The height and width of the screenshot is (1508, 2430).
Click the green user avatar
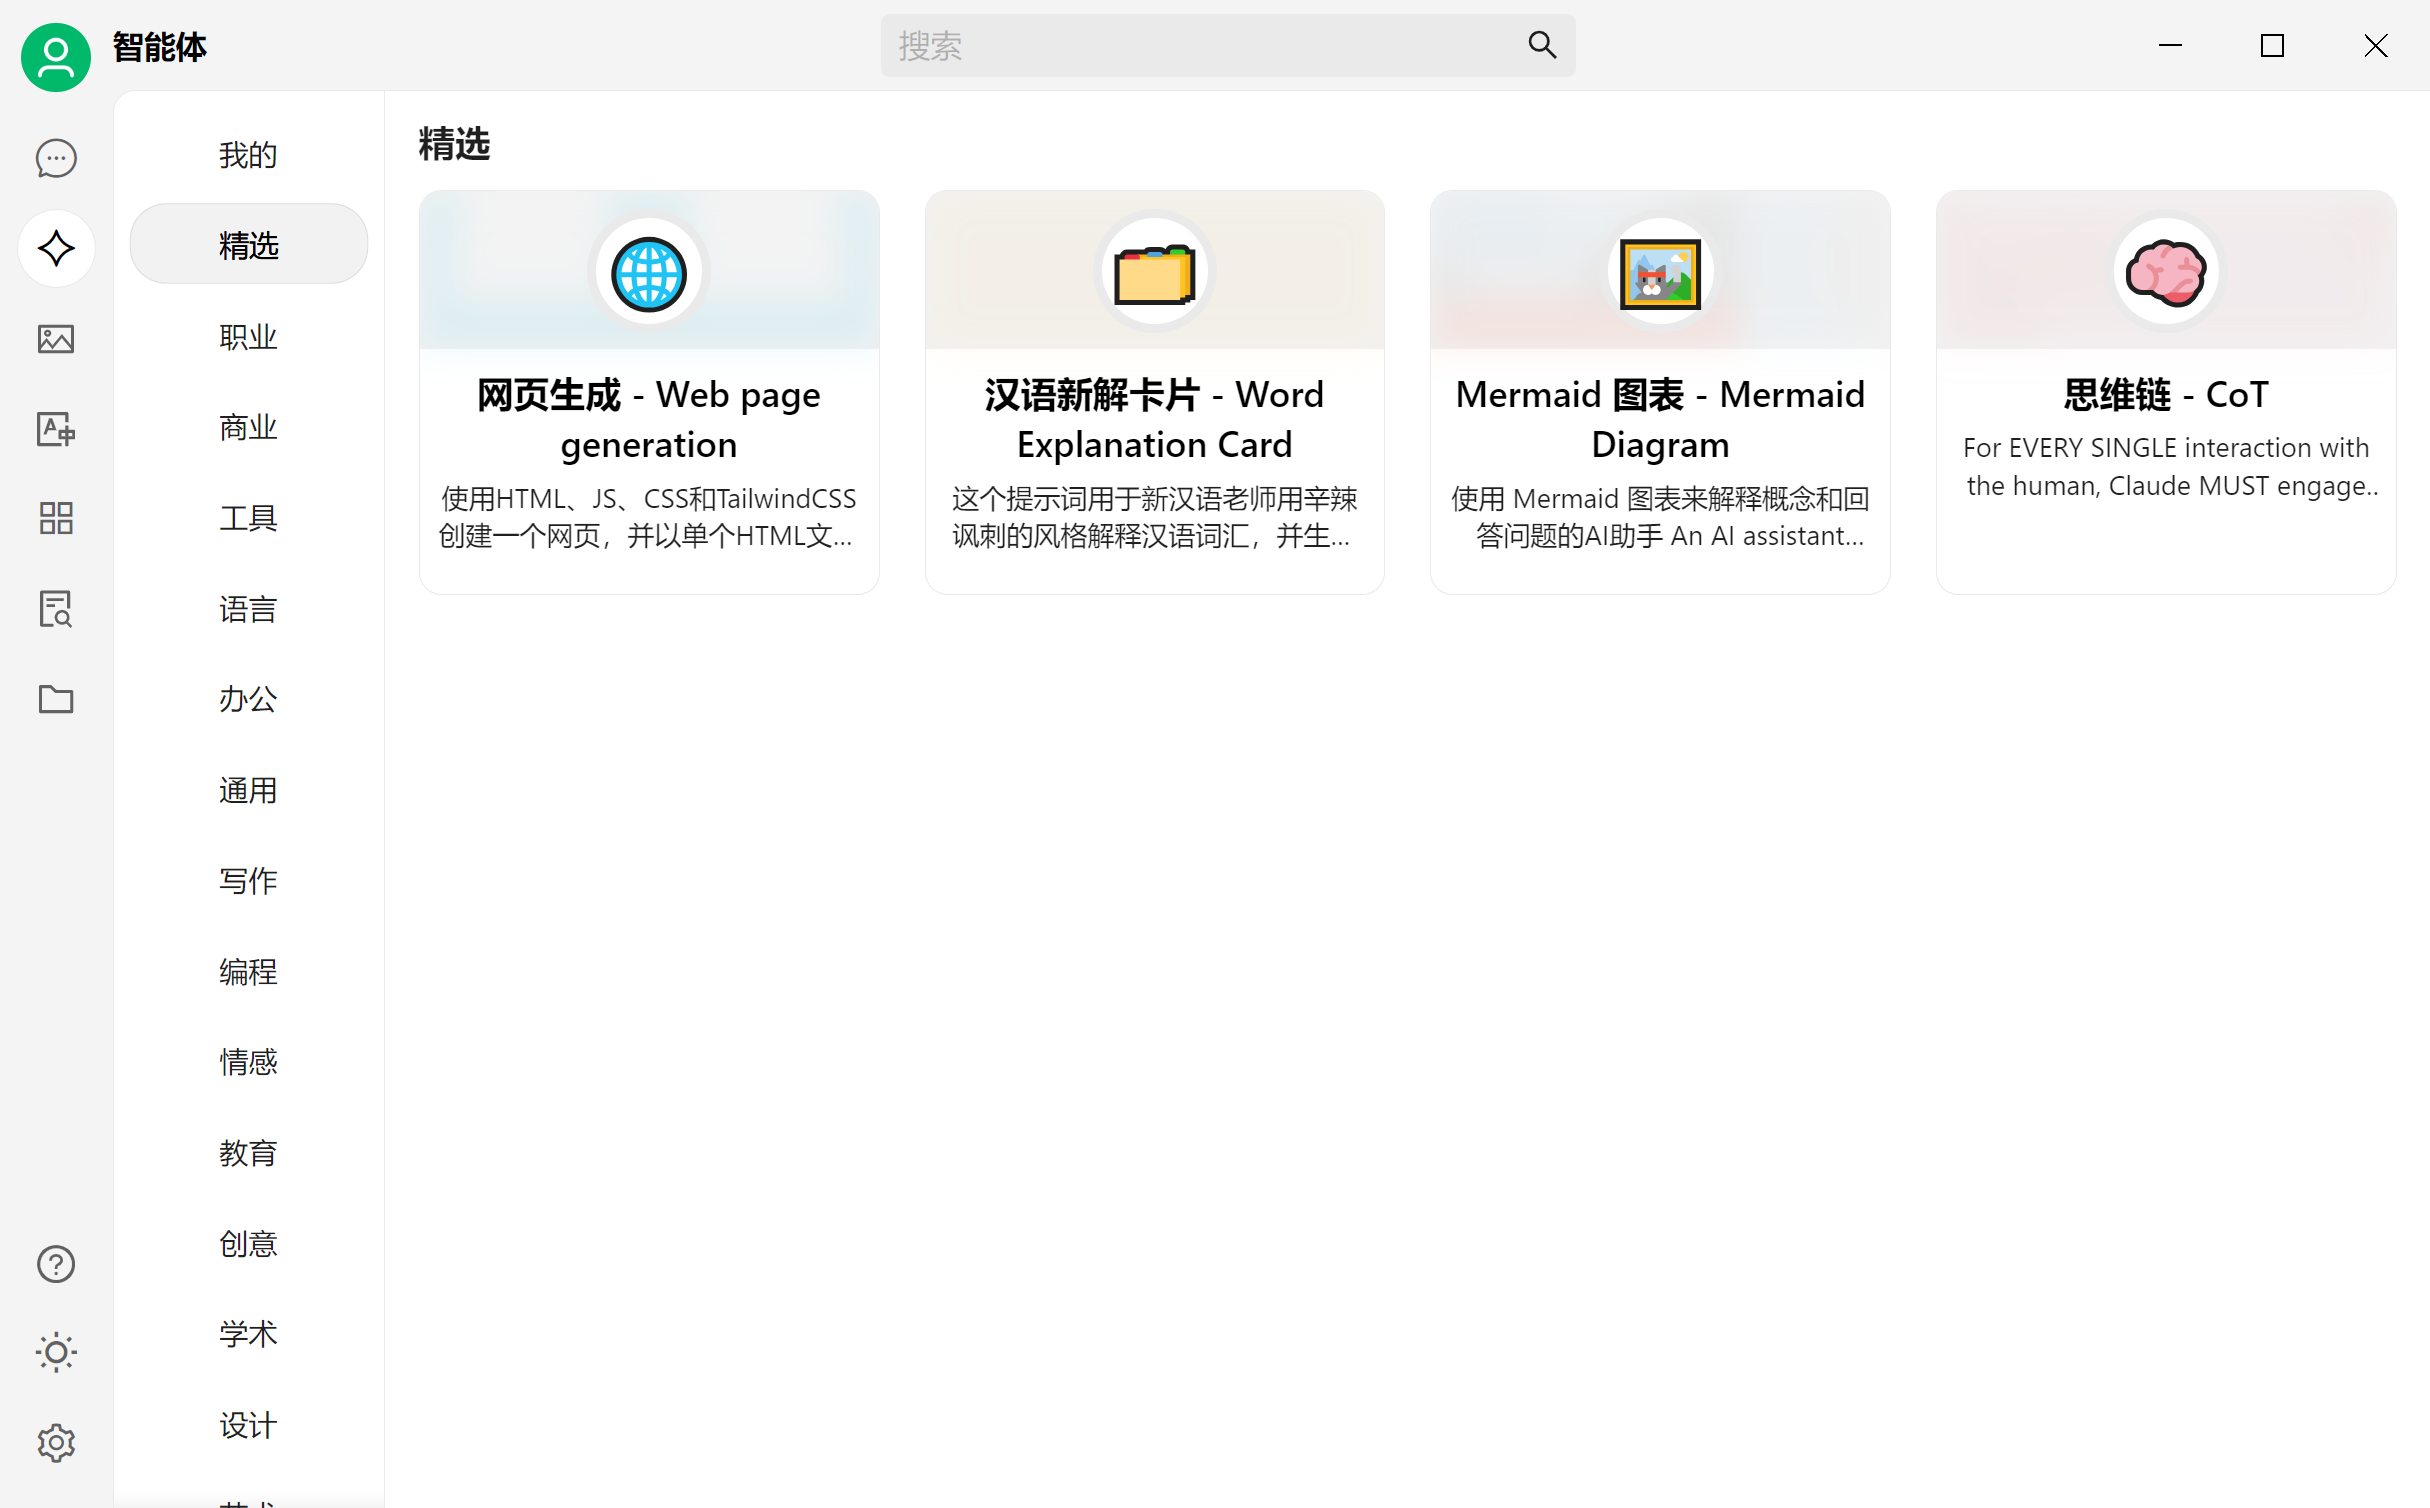click(56, 57)
